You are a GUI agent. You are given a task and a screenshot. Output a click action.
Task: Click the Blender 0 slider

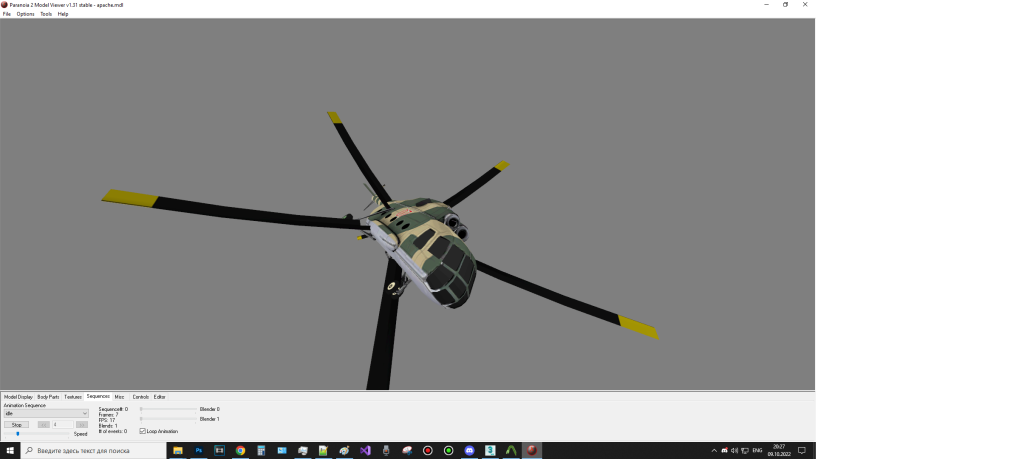pyautogui.click(x=167, y=409)
